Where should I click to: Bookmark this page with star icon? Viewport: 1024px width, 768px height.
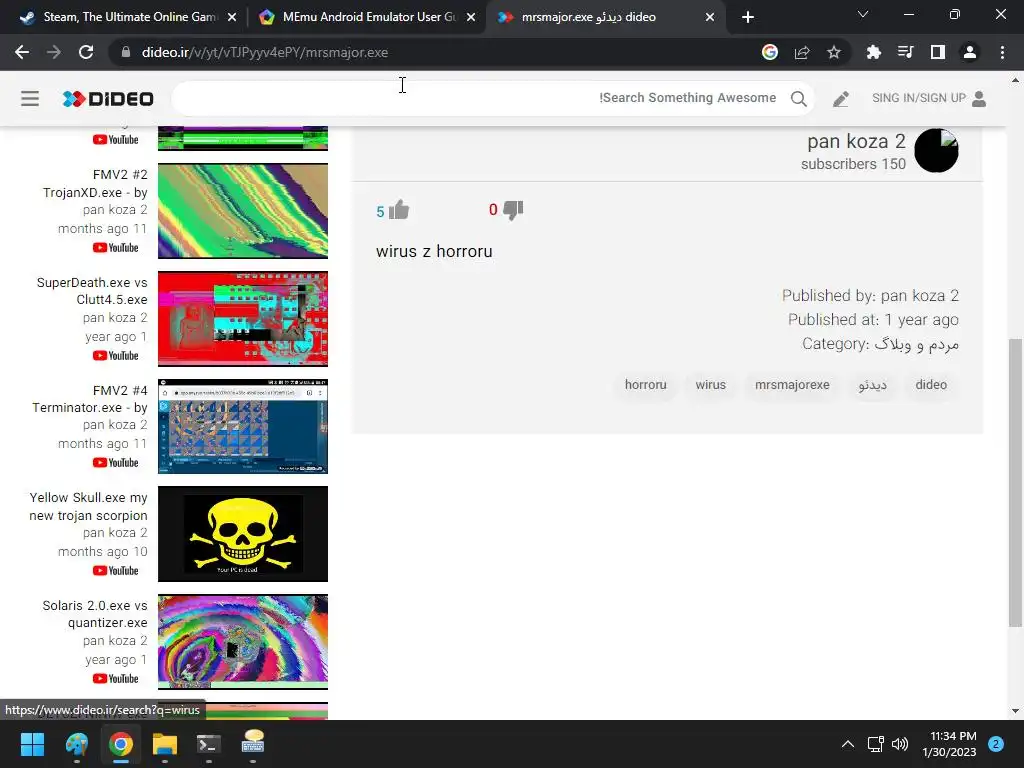pos(833,52)
